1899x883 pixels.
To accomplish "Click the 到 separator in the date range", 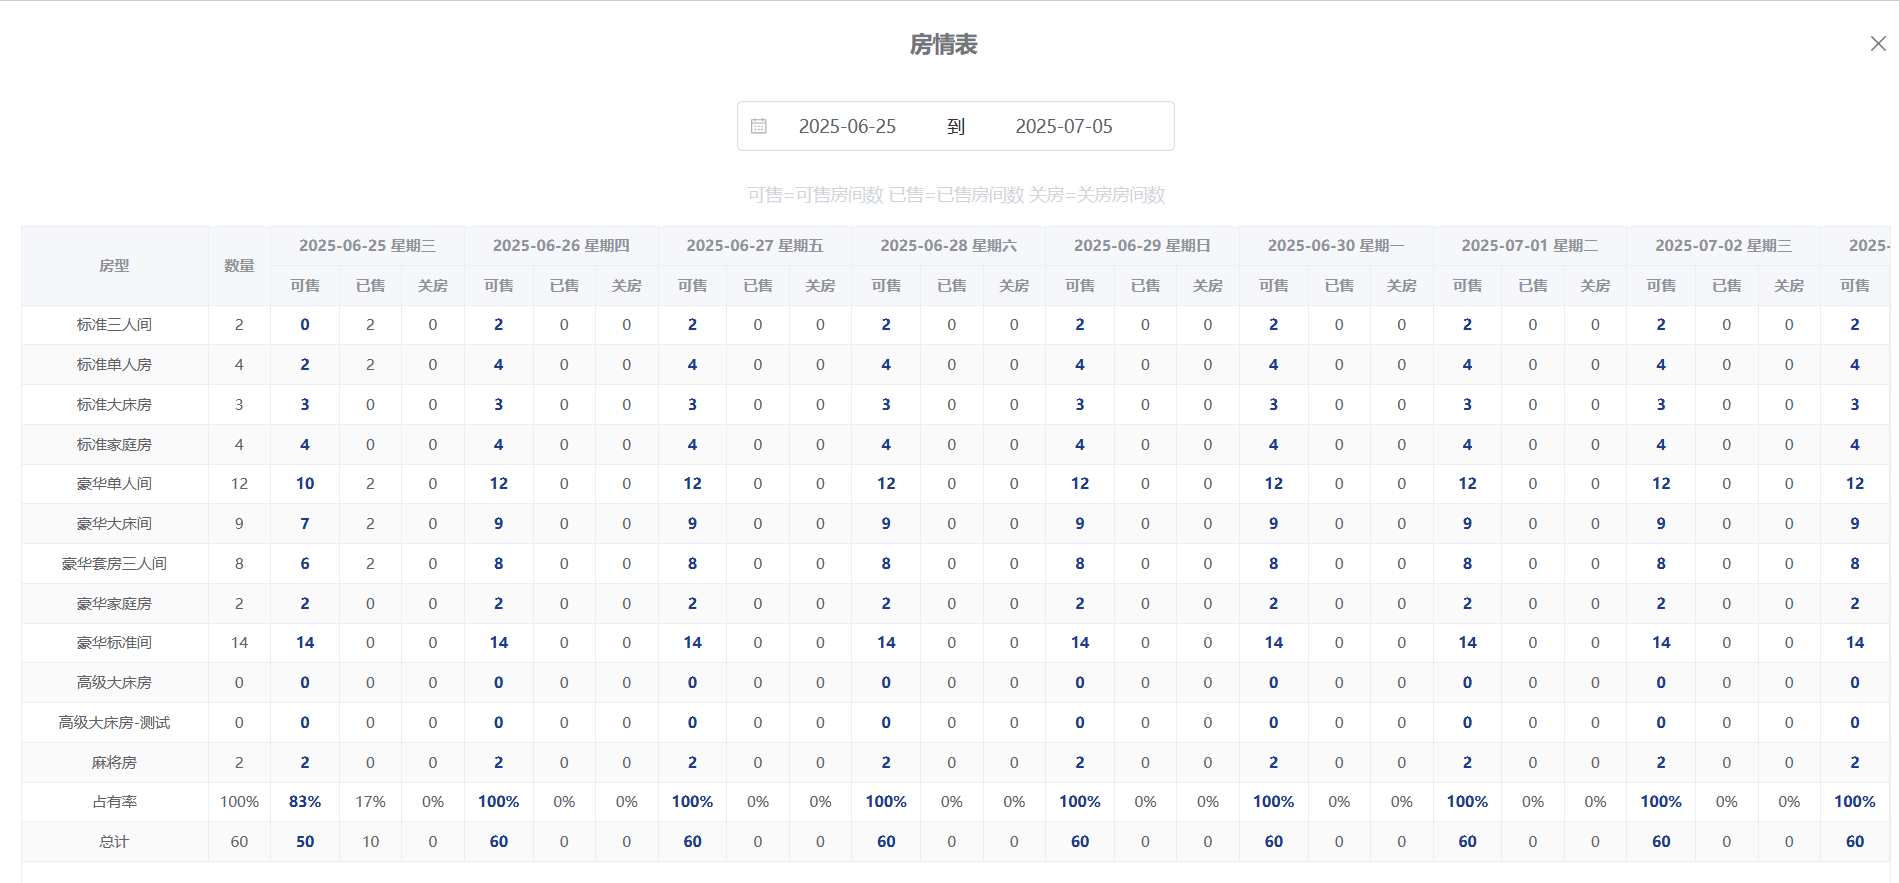I will click(x=956, y=126).
